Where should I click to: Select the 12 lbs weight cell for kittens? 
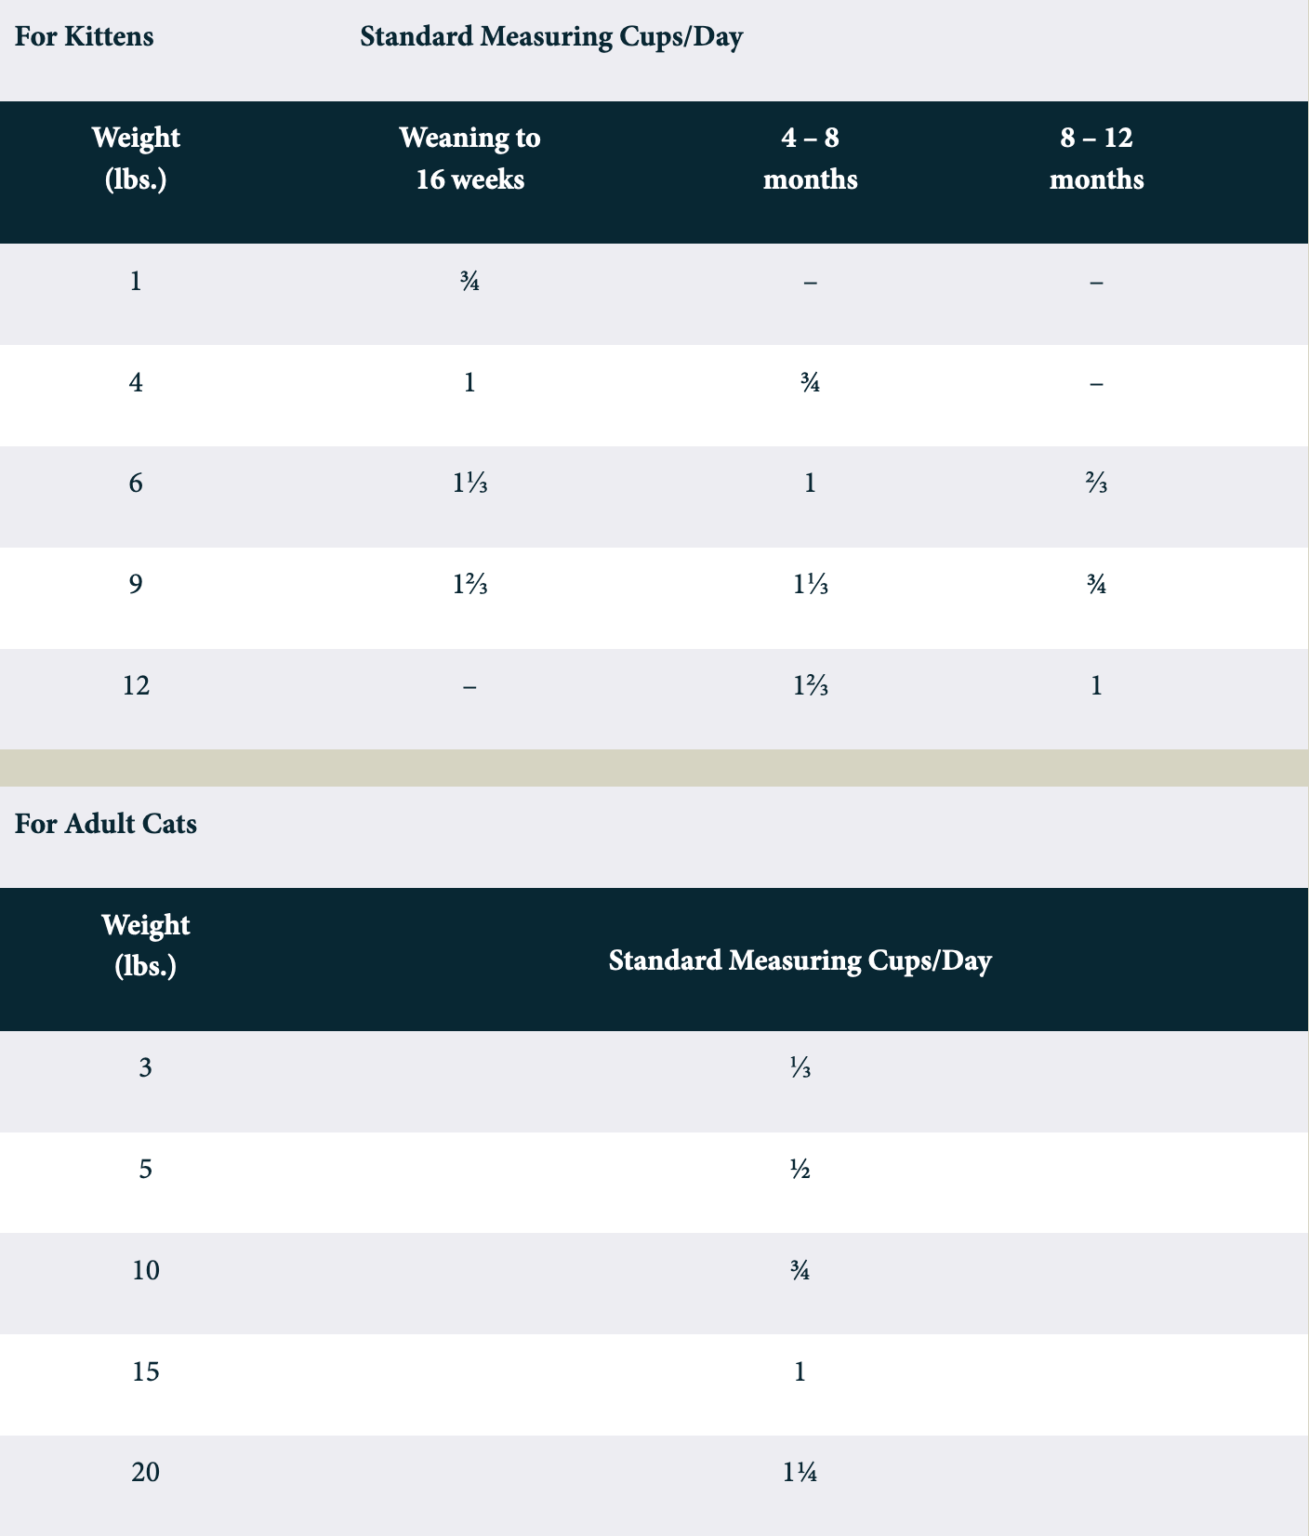click(136, 686)
